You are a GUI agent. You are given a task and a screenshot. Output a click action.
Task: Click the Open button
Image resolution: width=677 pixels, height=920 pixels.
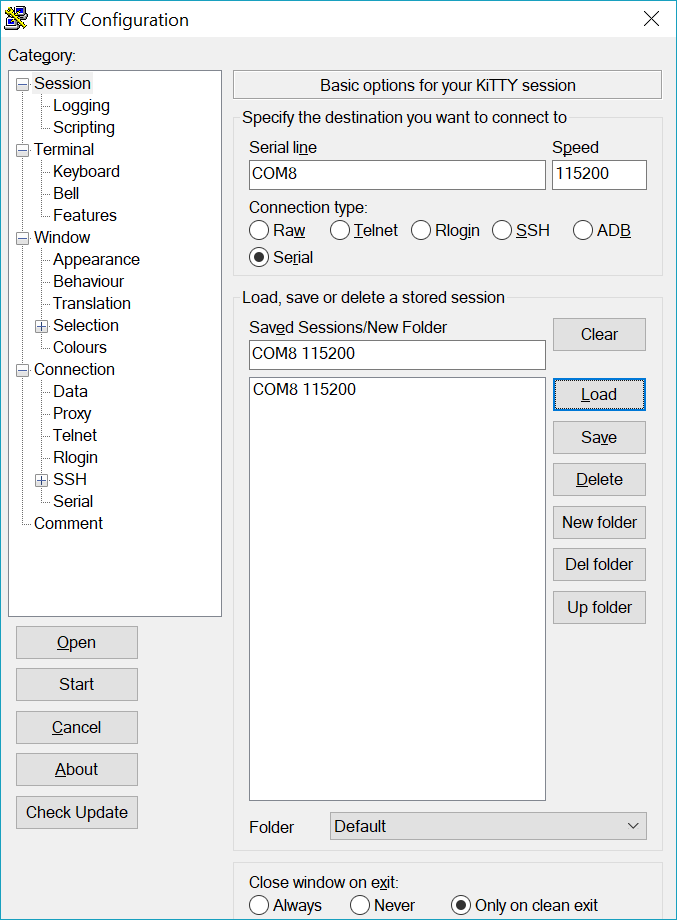click(77, 642)
